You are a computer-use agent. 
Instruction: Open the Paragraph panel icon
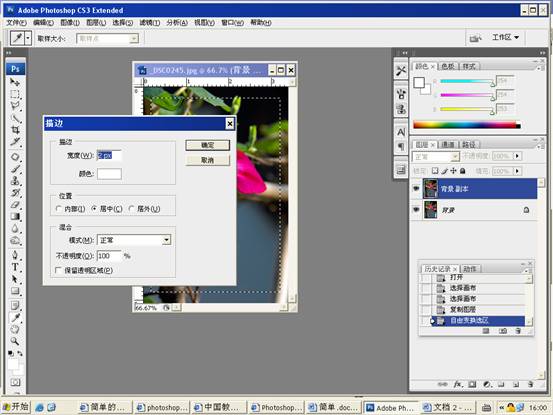(401, 146)
